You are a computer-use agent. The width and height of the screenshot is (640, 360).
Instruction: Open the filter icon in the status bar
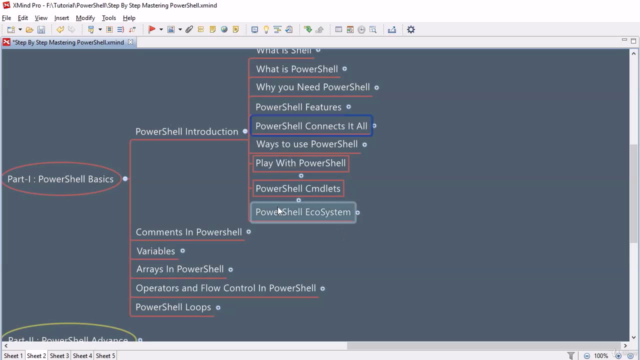point(571,356)
